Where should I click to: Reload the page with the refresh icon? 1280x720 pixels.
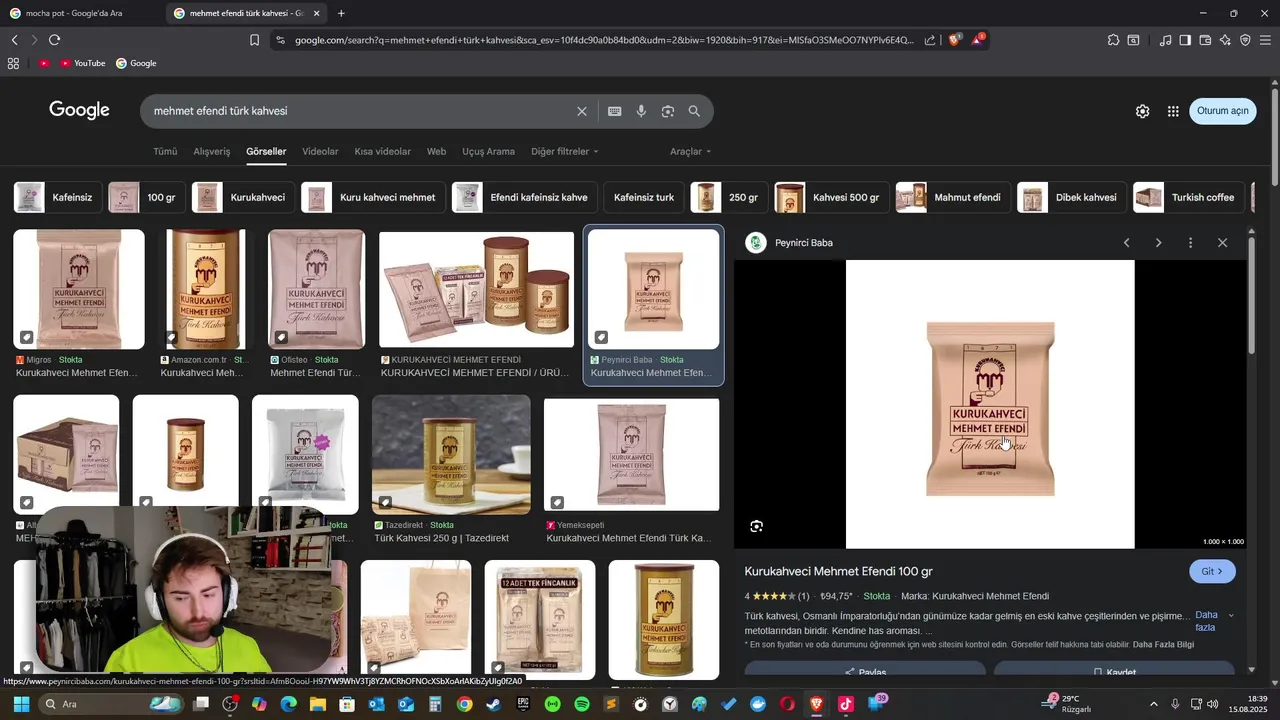tap(54, 40)
